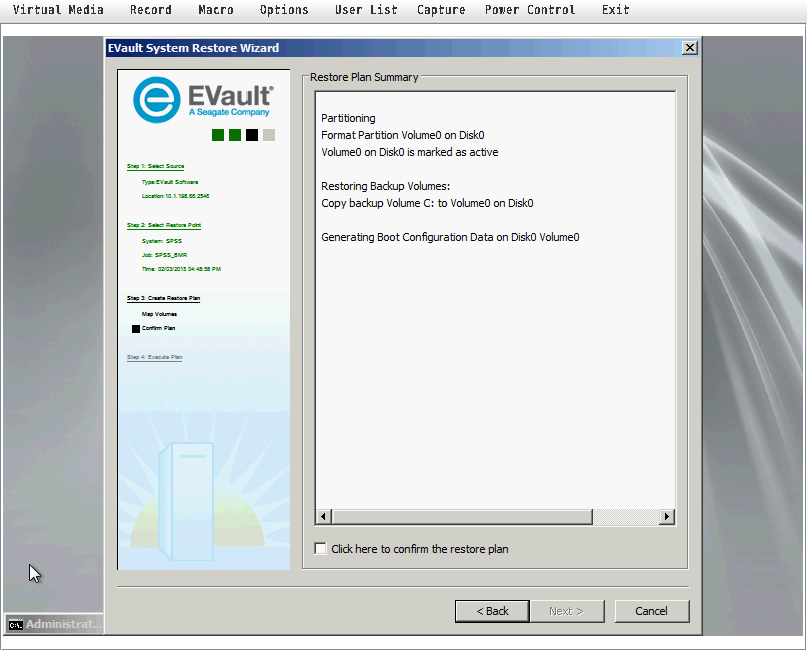The height and width of the screenshot is (651, 807).
Task: Click the black current-step progress square
Action: [252, 135]
